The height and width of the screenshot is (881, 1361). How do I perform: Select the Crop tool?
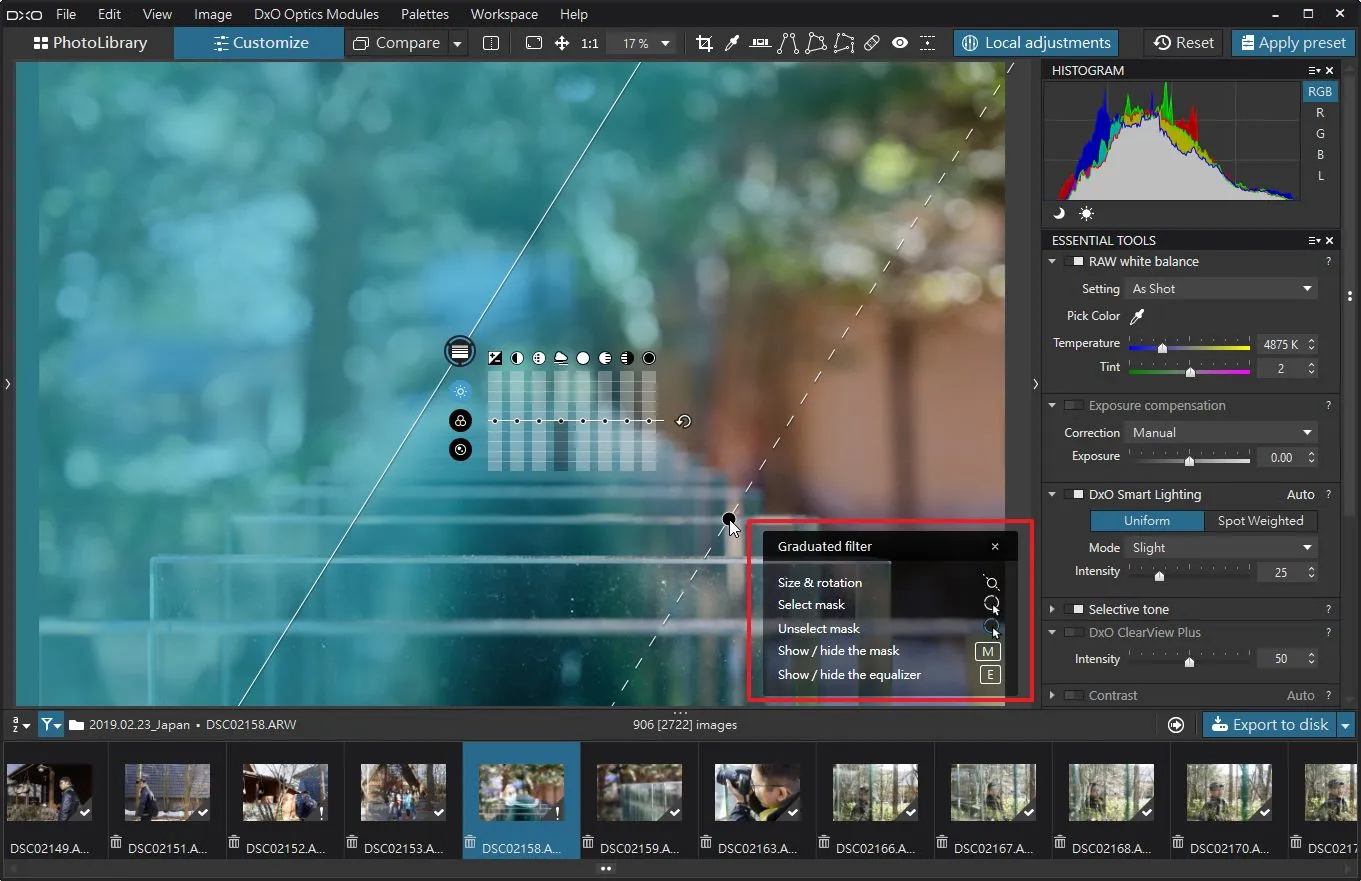704,43
